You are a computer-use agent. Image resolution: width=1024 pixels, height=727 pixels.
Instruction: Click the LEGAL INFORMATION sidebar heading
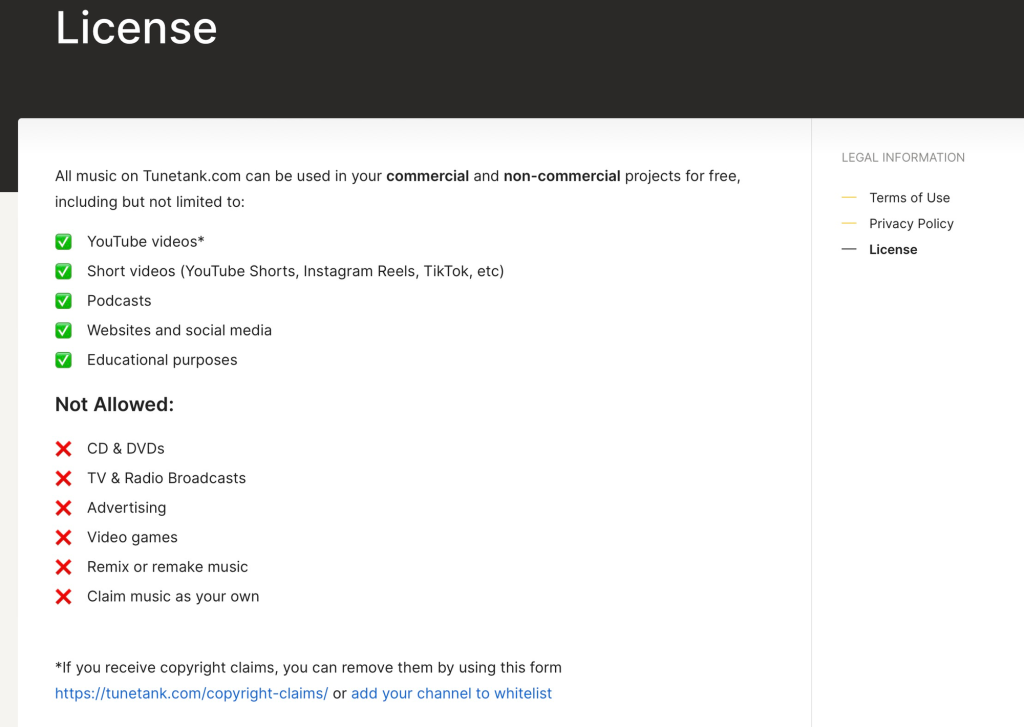(x=903, y=158)
